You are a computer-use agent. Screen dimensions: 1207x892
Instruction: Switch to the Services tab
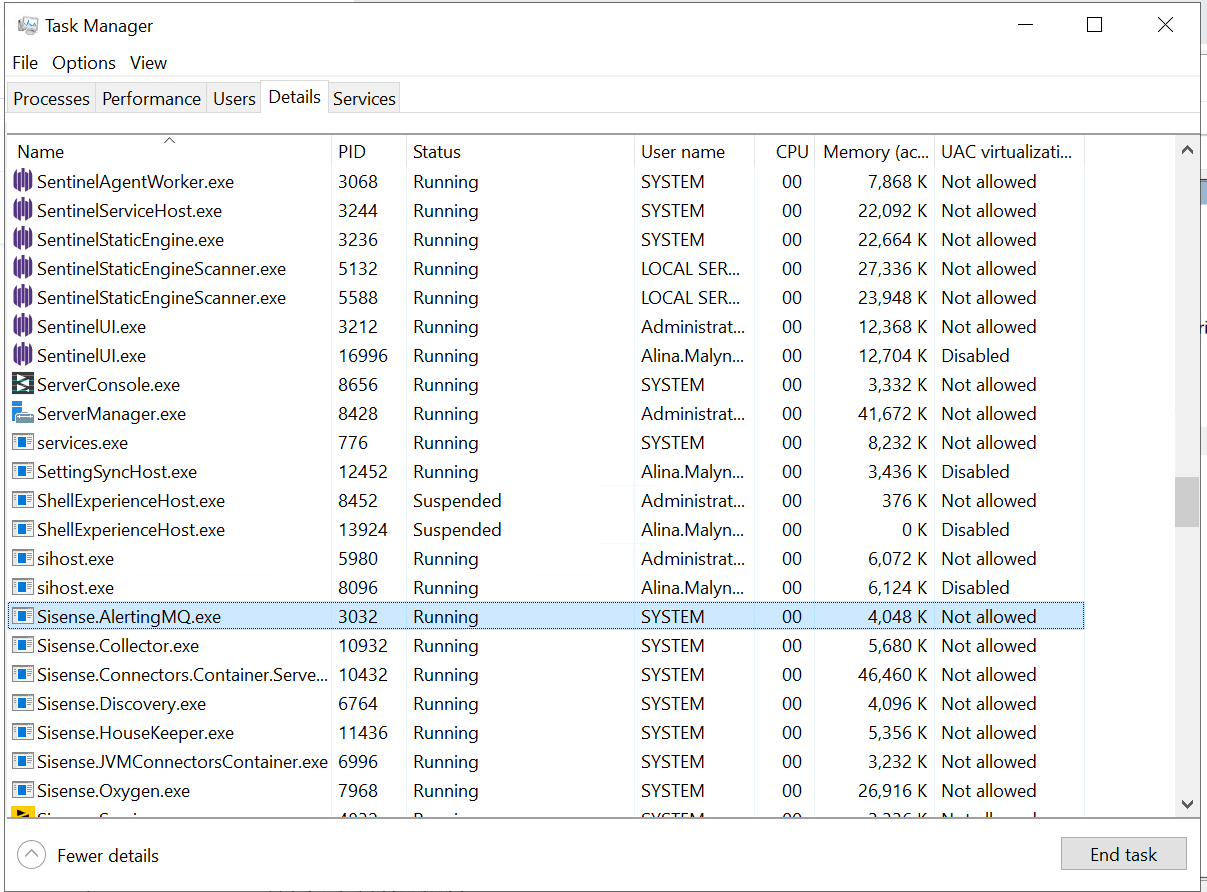point(364,99)
